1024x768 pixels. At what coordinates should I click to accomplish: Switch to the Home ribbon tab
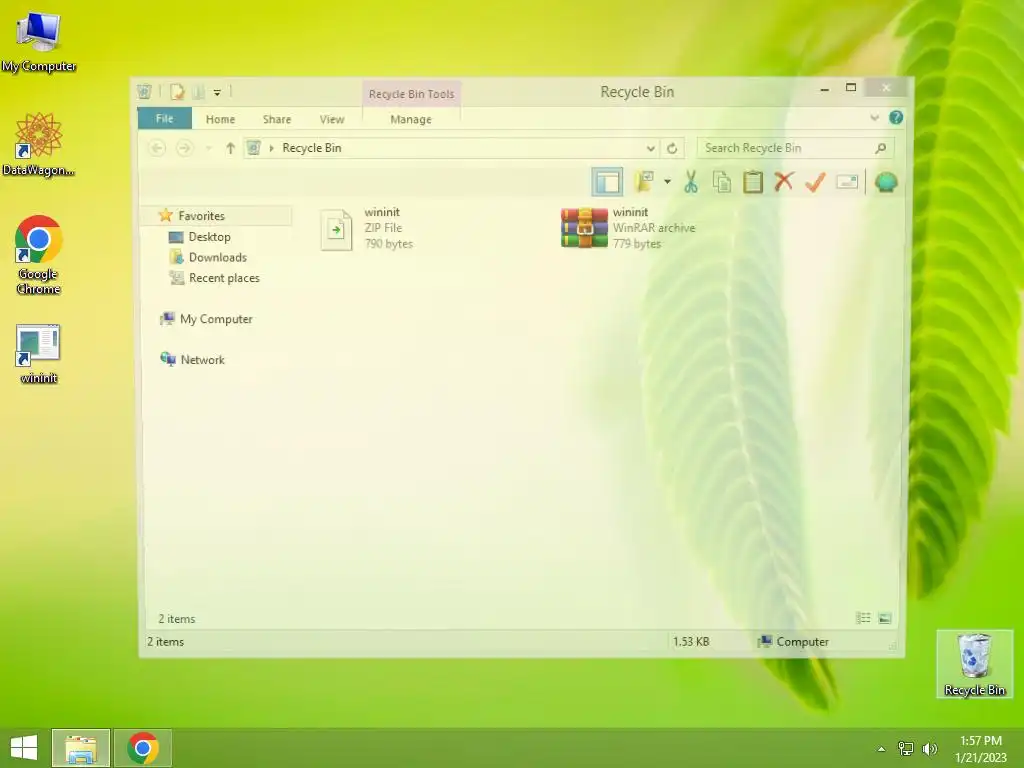(220, 120)
